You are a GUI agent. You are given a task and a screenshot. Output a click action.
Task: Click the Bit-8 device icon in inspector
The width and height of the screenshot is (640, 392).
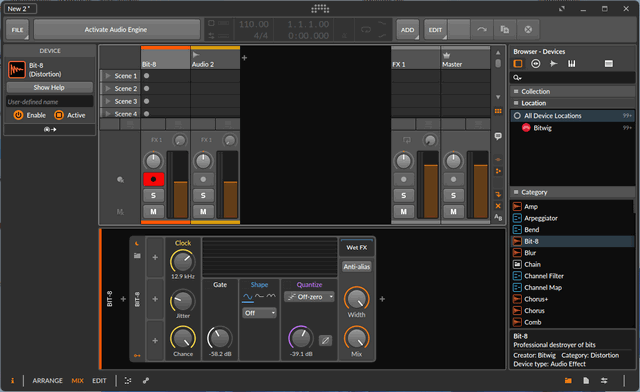point(17,70)
